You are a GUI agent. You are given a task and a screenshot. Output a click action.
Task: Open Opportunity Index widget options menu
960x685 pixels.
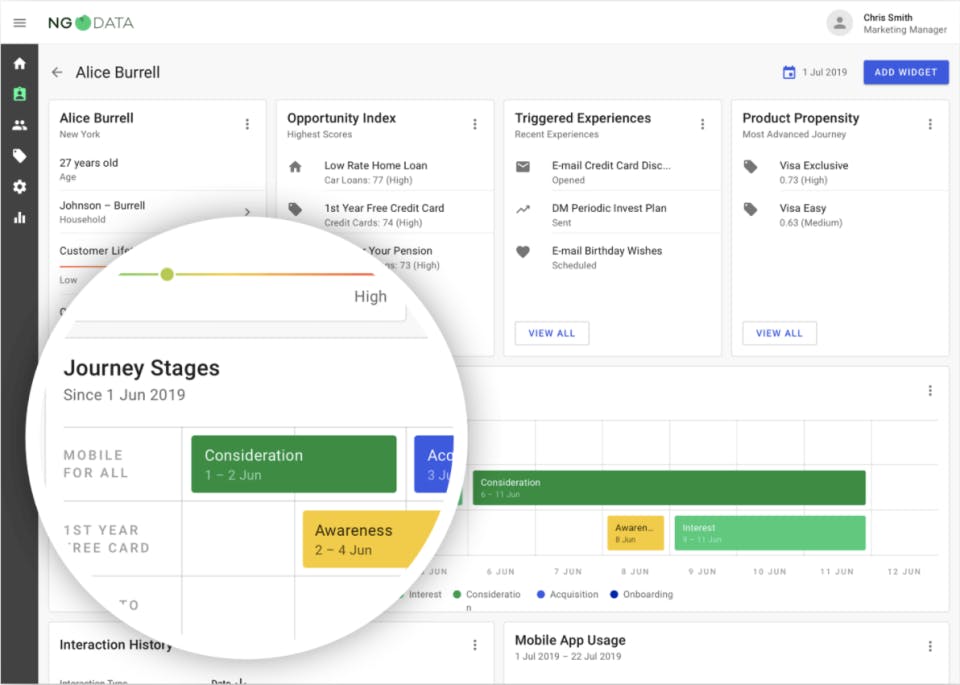475,124
